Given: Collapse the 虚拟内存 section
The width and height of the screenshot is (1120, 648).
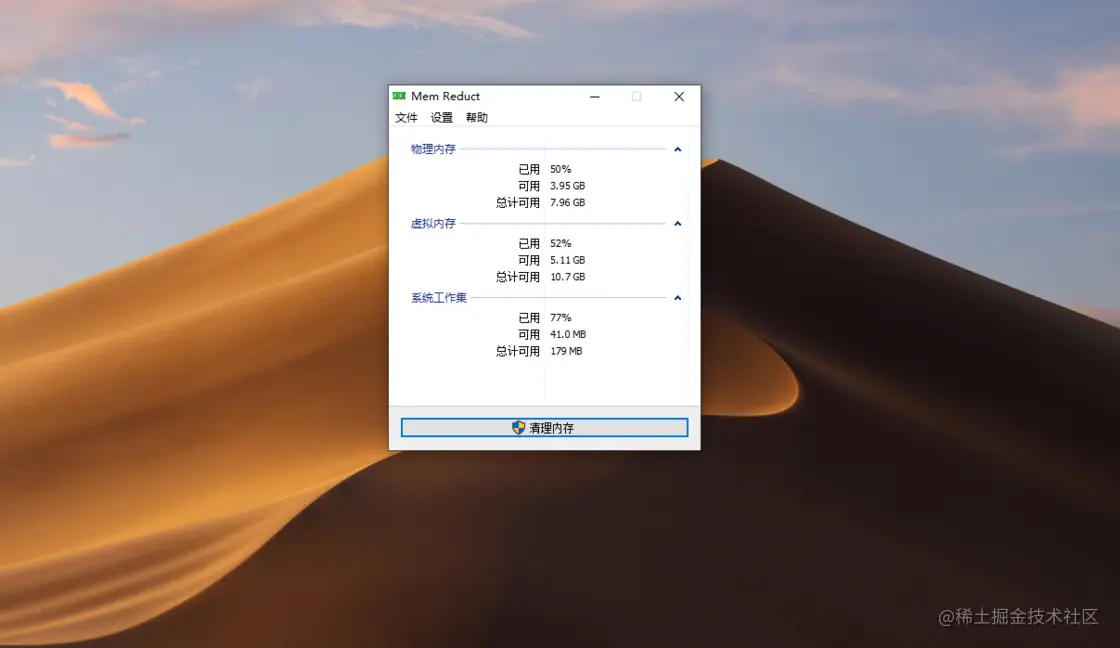Looking at the screenshot, I should (677, 222).
